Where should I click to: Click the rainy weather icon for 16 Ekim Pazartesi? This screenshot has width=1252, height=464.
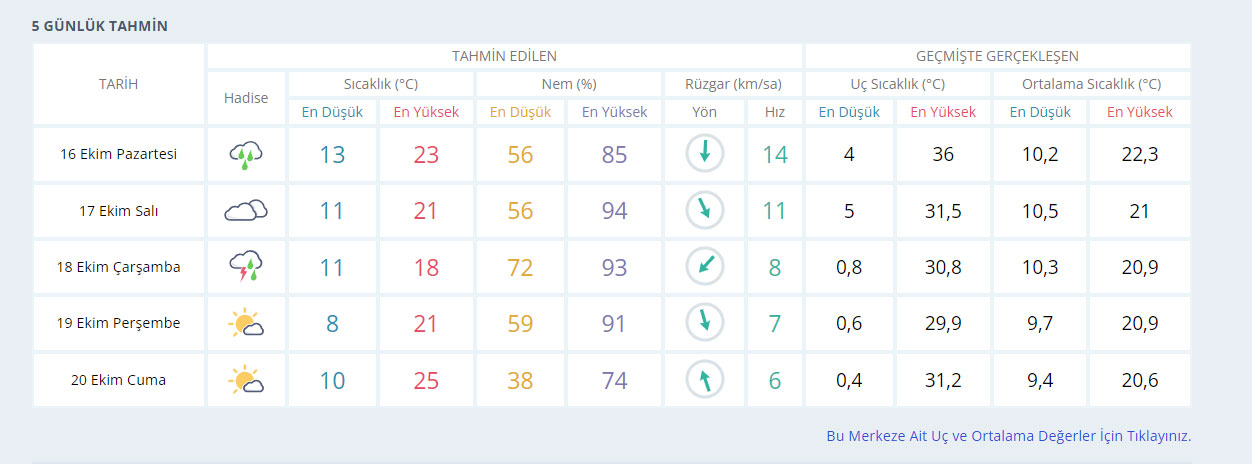[x=246, y=154]
